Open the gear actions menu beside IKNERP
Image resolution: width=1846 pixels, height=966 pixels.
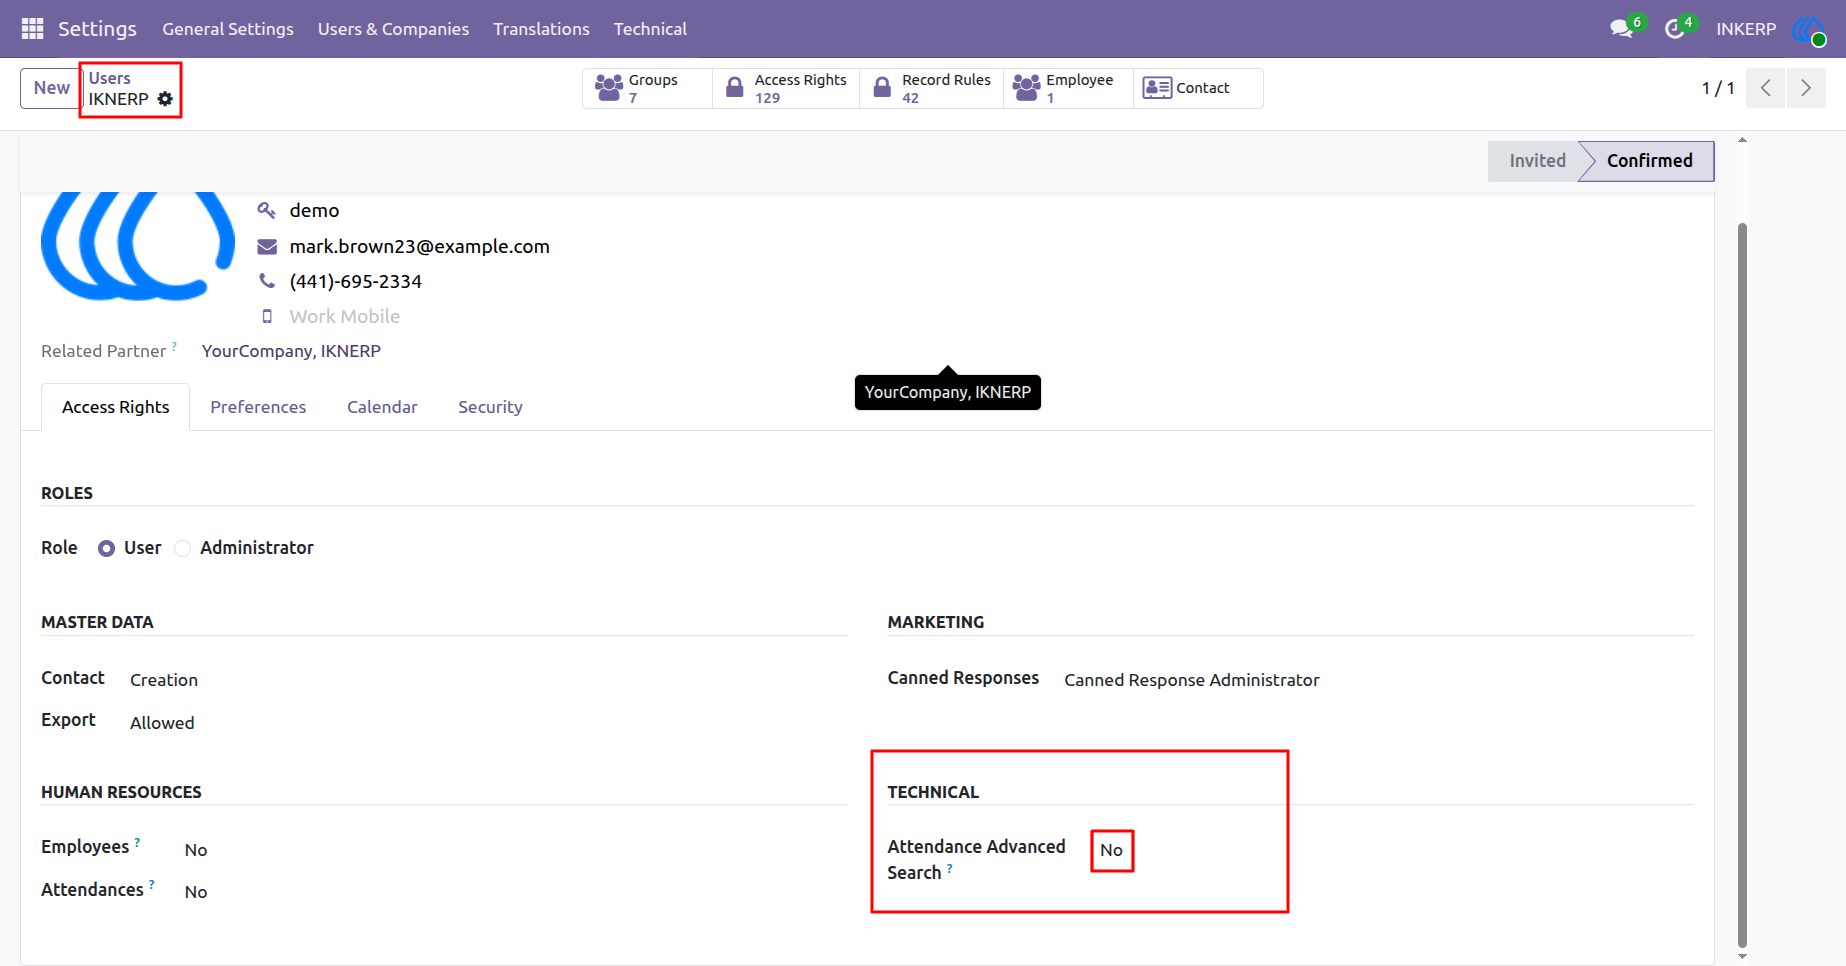click(x=165, y=99)
